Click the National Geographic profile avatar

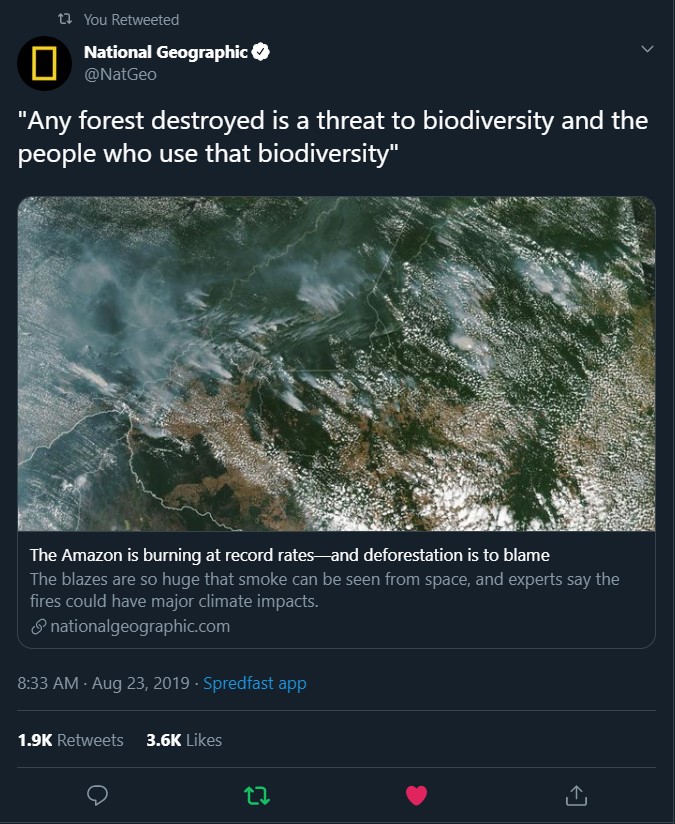click(44, 62)
